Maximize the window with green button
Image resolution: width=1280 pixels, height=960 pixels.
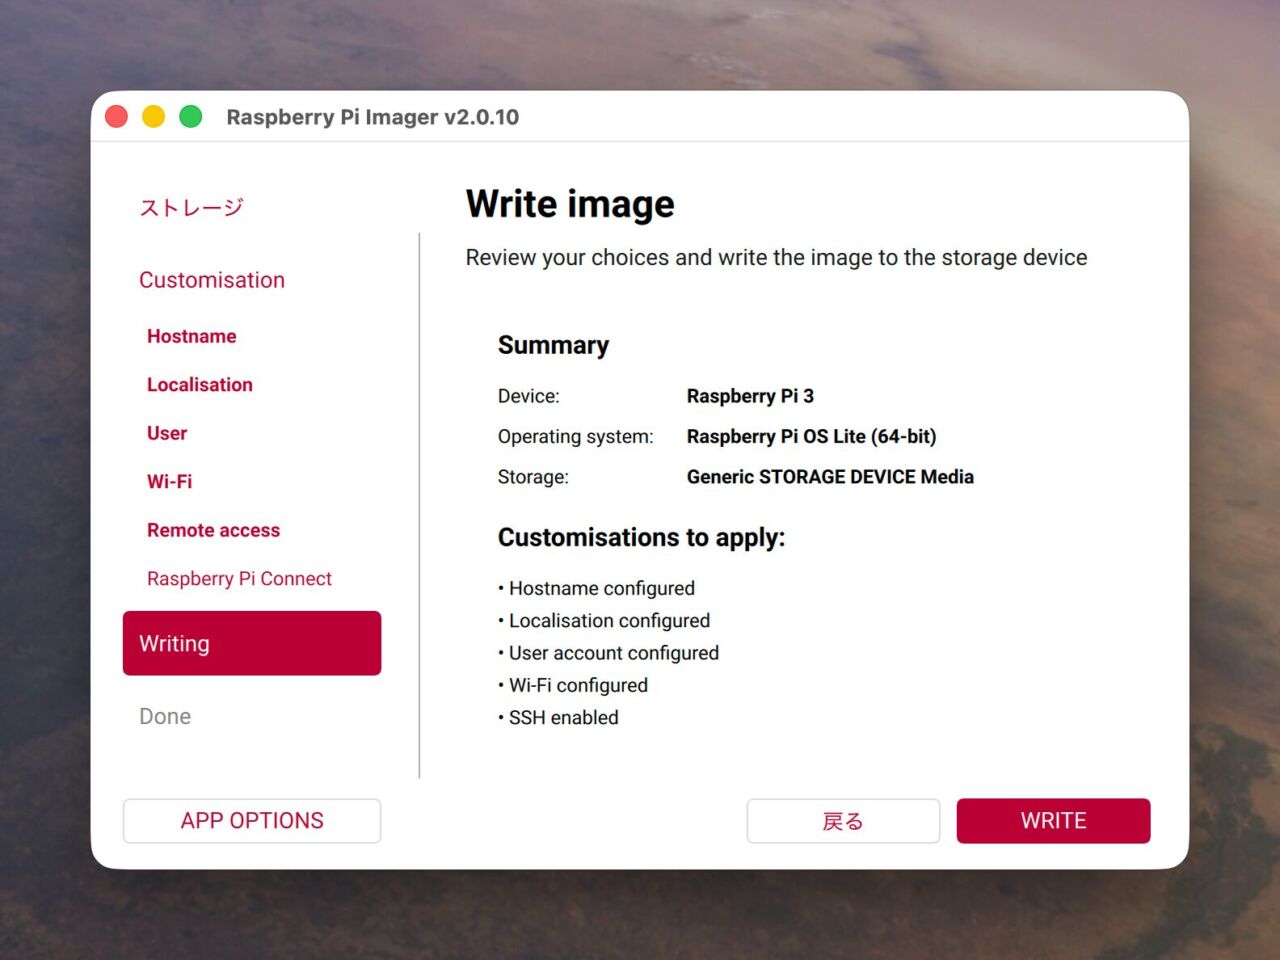point(191,117)
